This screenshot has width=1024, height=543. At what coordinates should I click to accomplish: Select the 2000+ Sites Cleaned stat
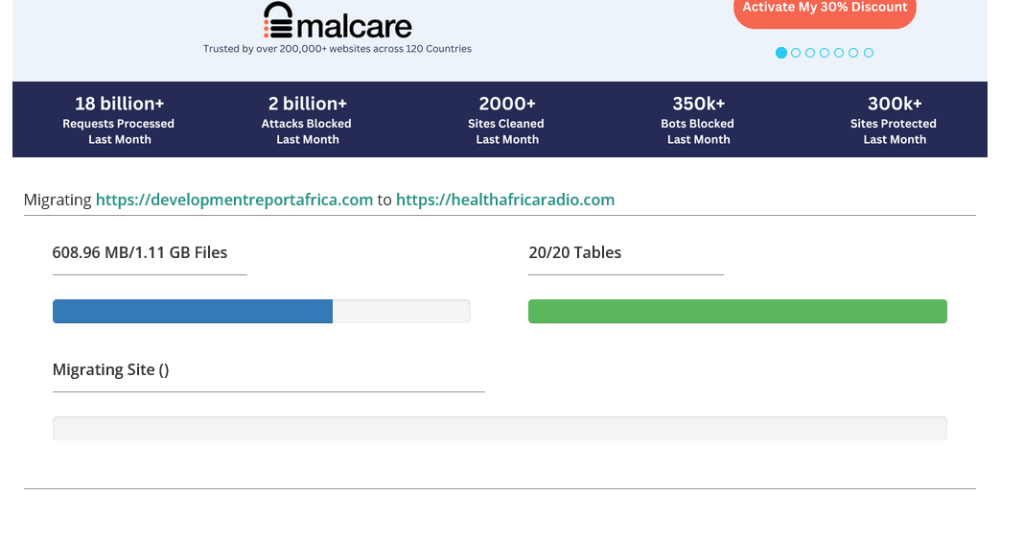[507, 120]
